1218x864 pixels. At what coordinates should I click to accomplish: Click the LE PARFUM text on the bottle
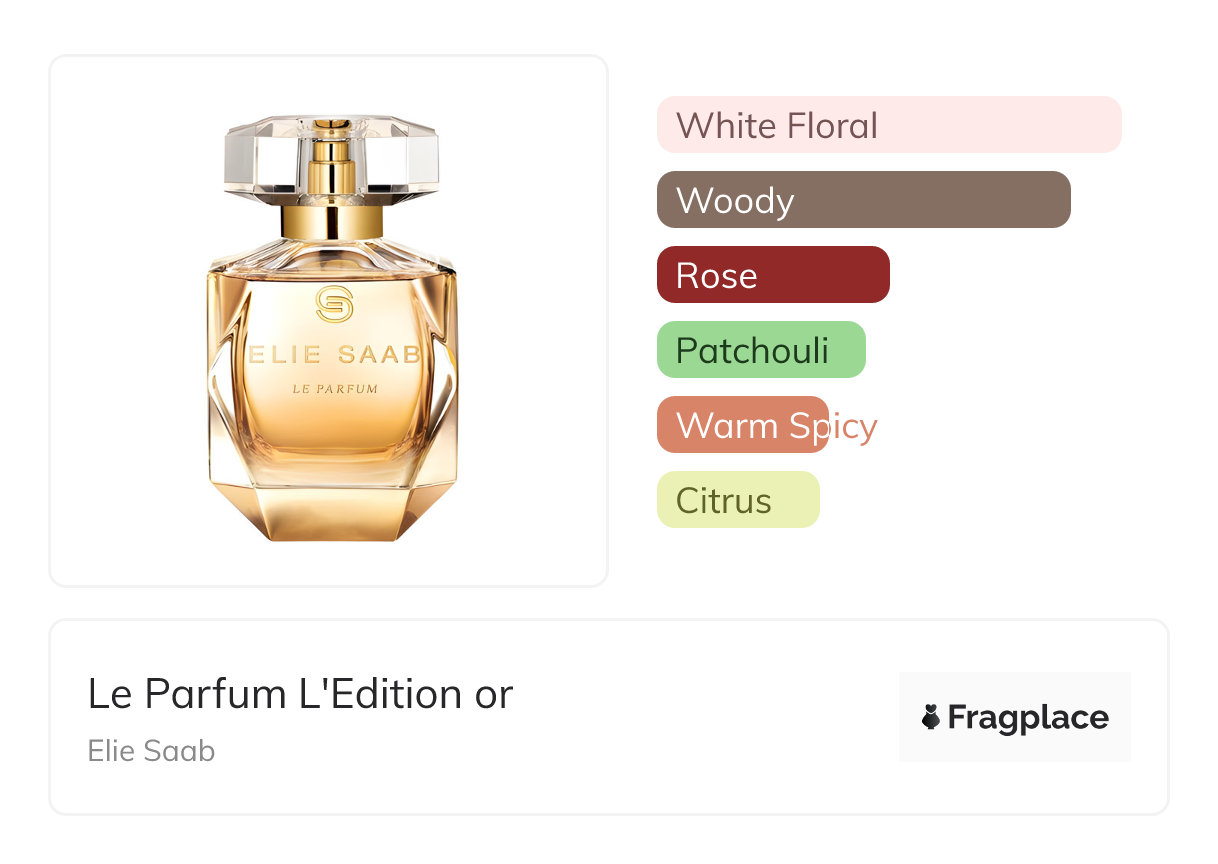point(334,389)
